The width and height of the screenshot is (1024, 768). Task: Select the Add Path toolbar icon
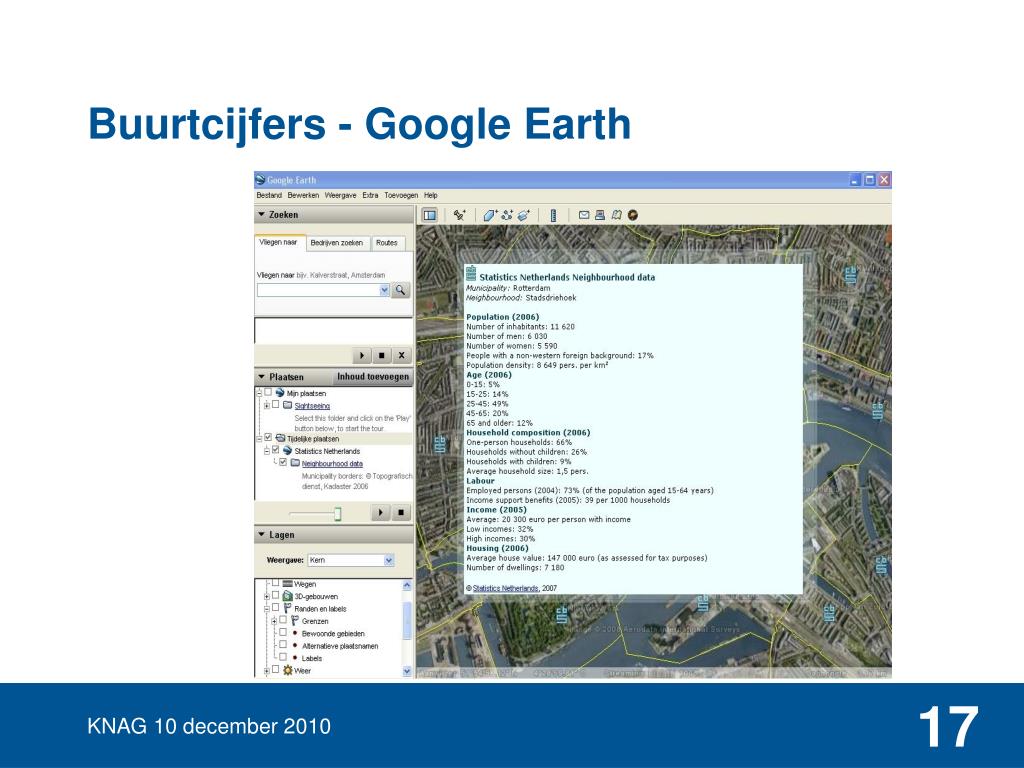coord(507,215)
